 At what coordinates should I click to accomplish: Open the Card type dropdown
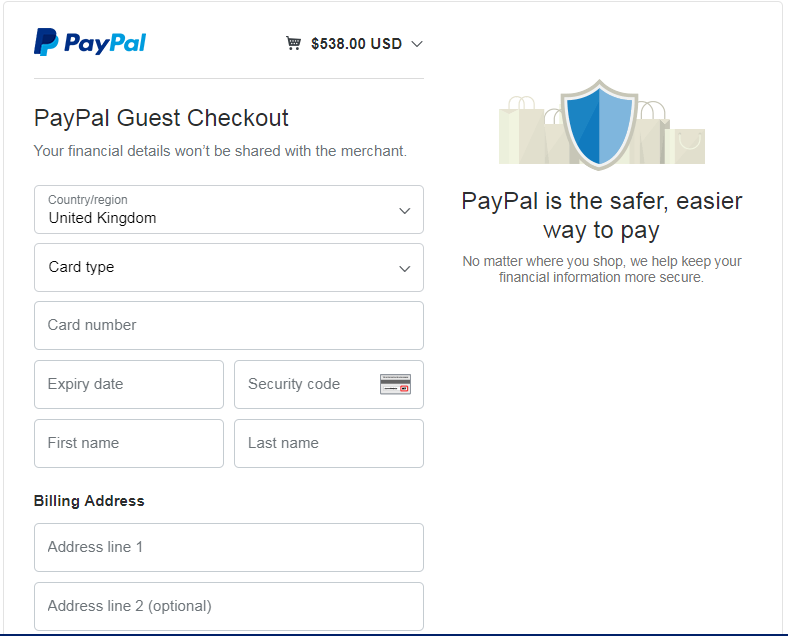point(229,267)
